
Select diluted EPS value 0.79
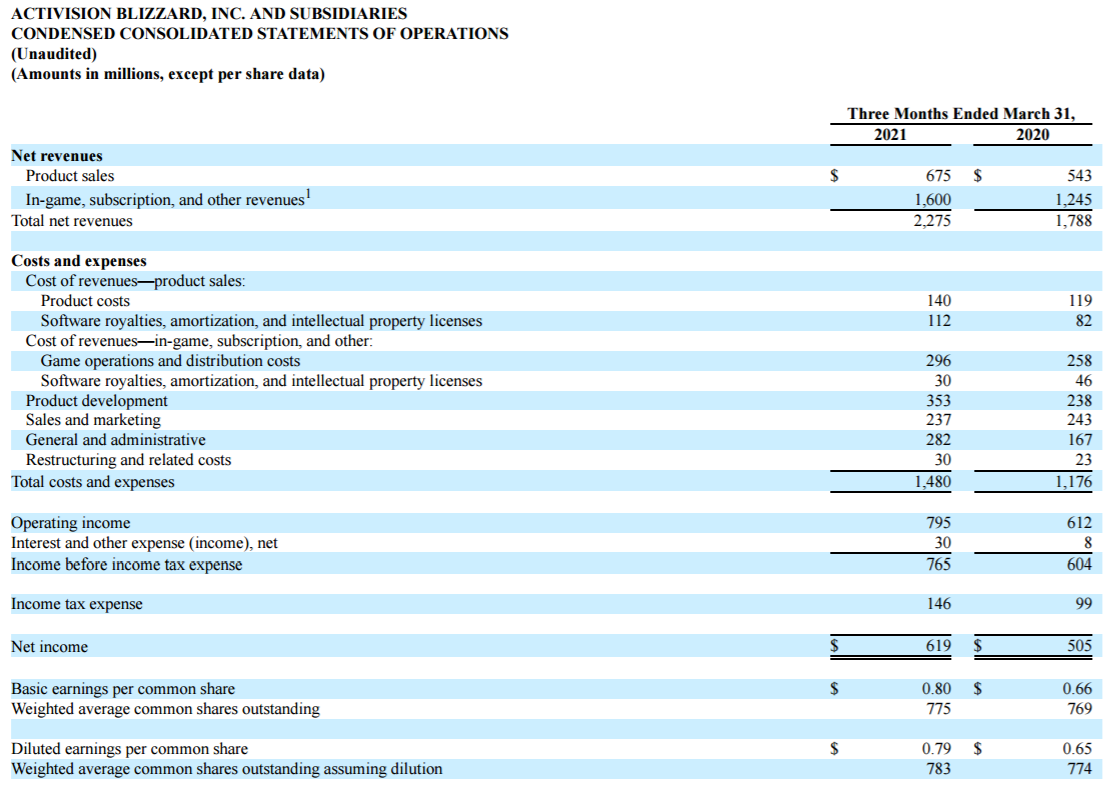pyautogui.click(x=936, y=748)
